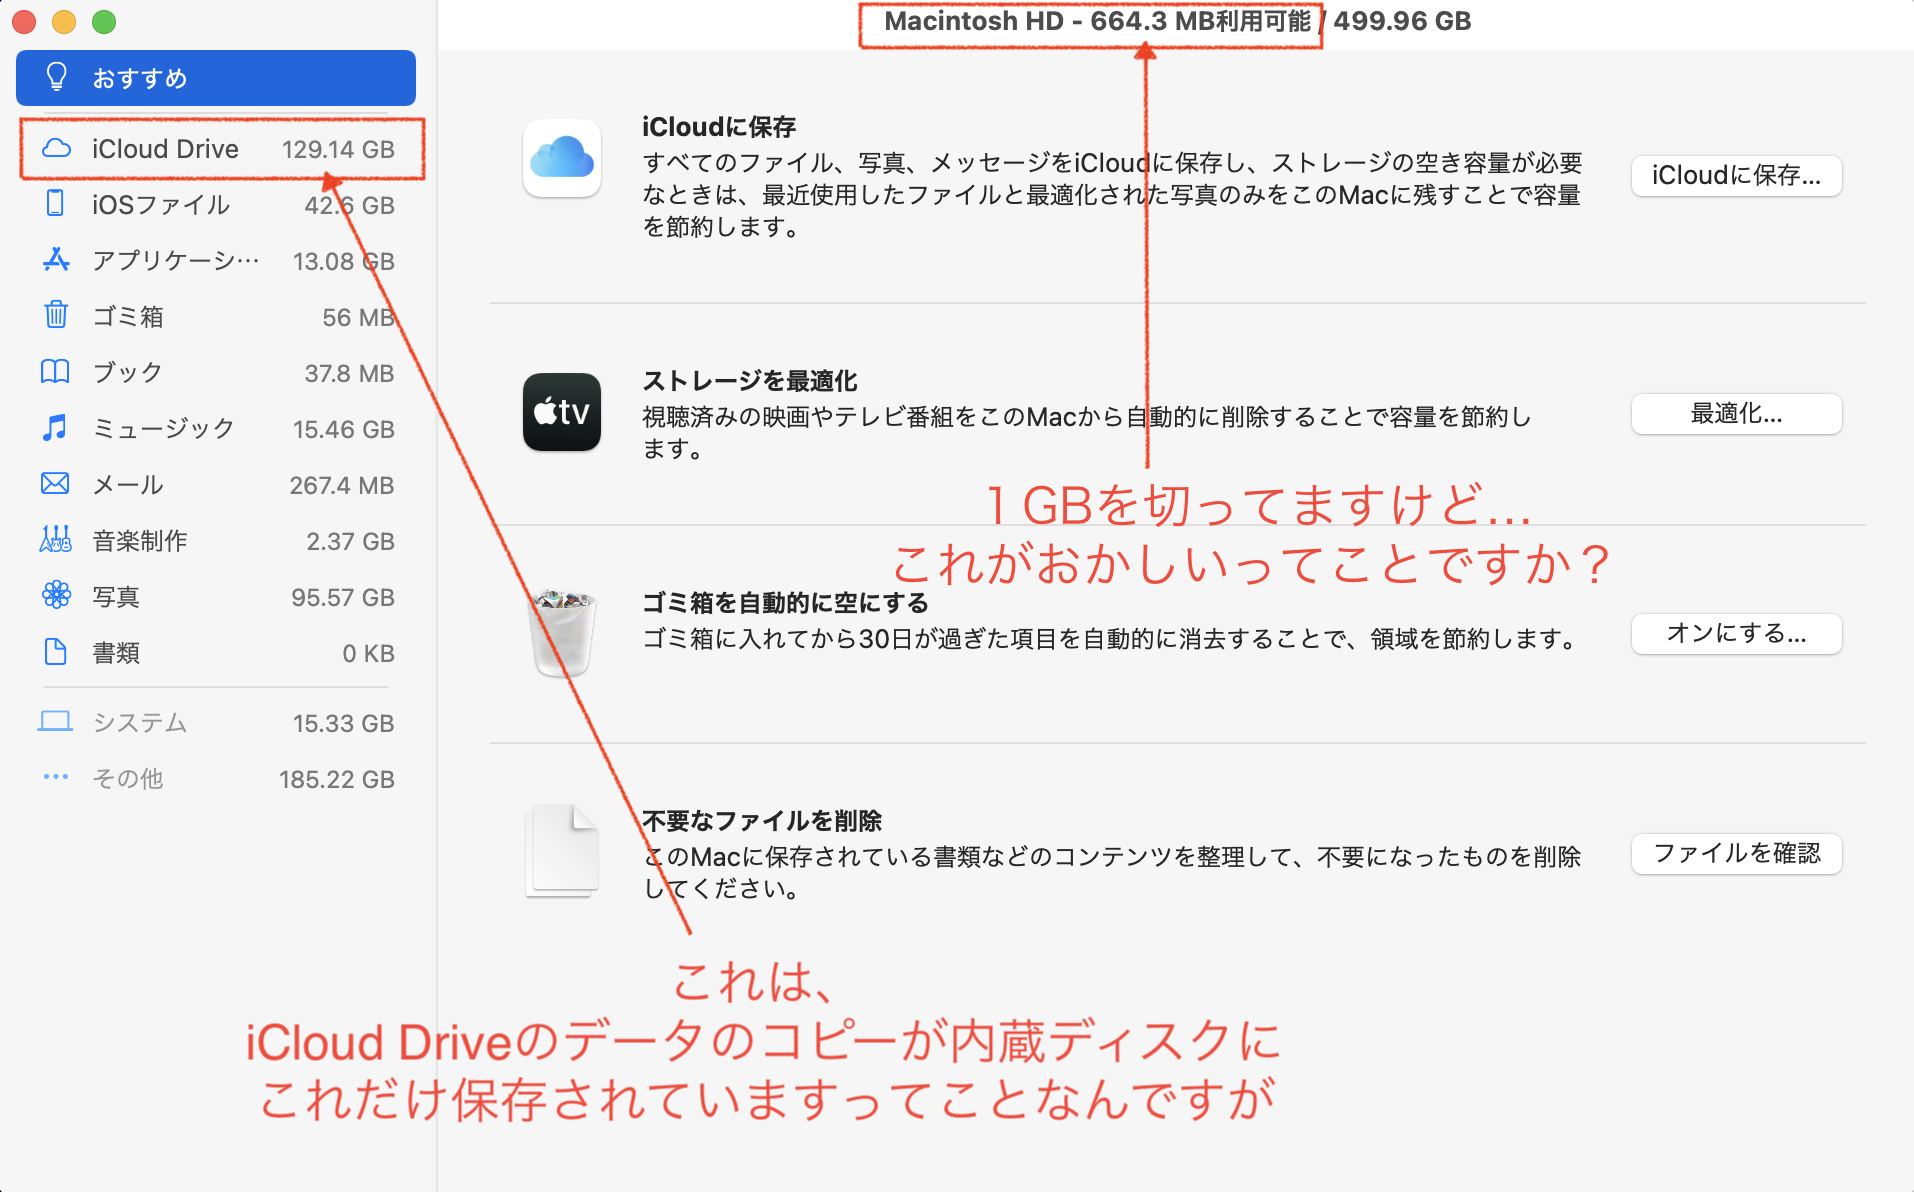Click the ゴミ箱を自動的に空にする heading
1914x1192 pixels.
786,603
